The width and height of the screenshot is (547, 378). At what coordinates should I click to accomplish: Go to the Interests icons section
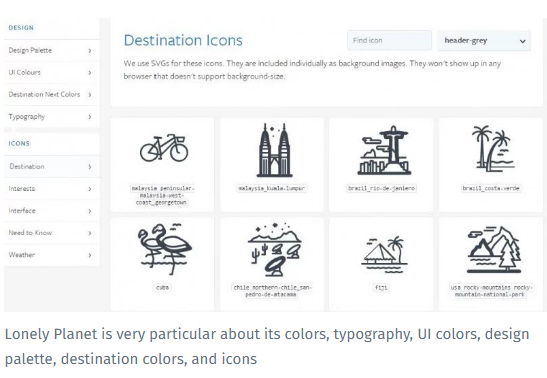point(52,189)
